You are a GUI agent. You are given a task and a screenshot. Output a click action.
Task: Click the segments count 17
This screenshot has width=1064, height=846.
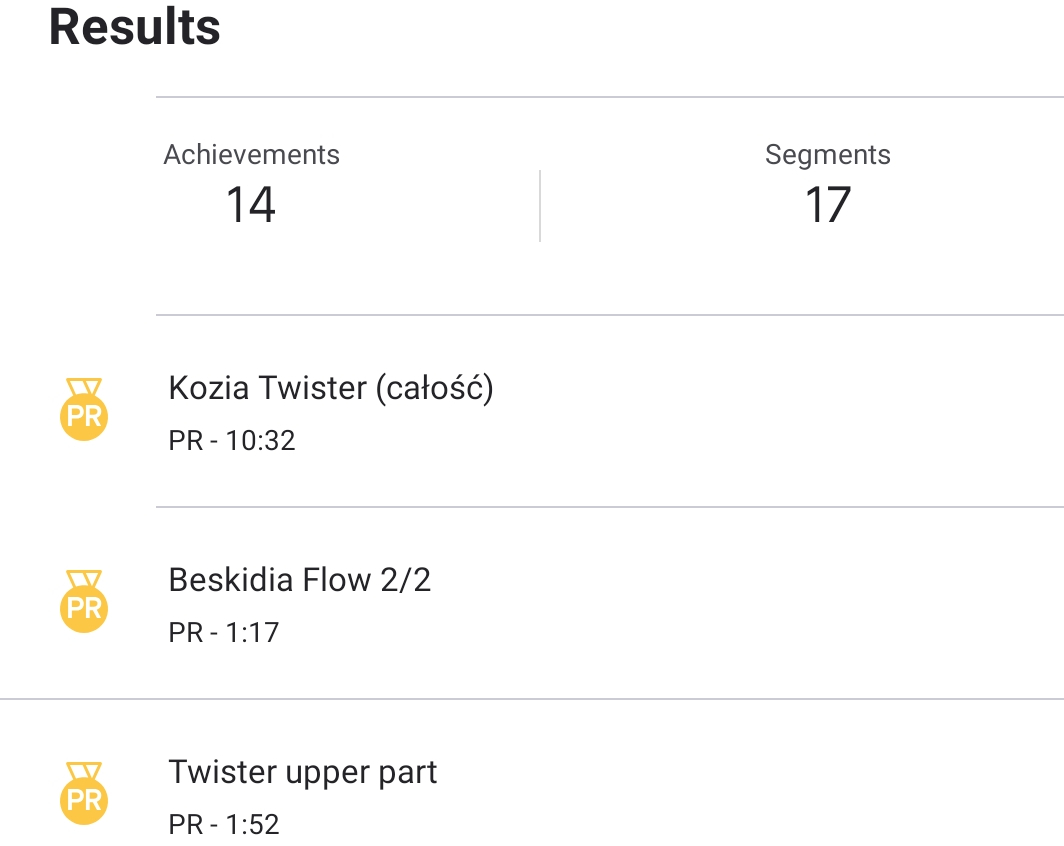pyautogui.click(x=827, y=205)
